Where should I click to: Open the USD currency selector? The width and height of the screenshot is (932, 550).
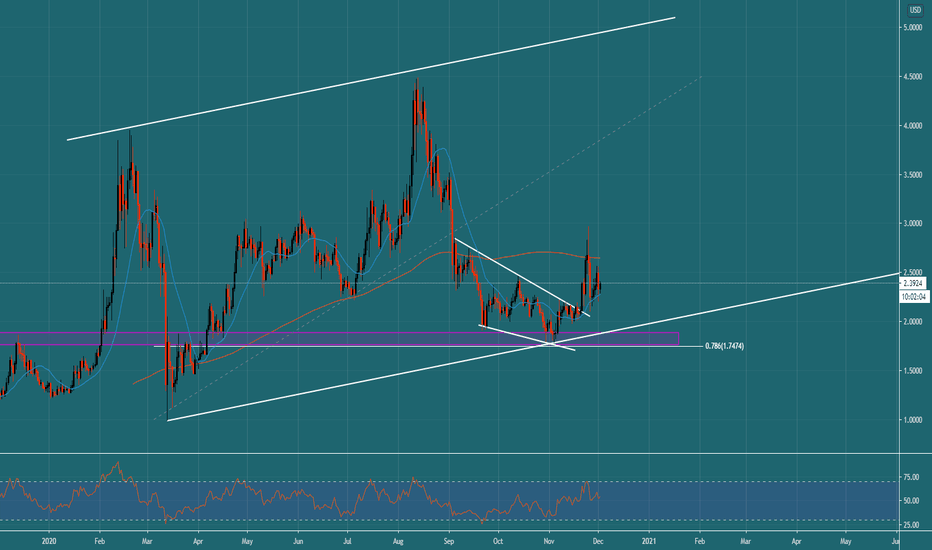click(x=915, y=10)
